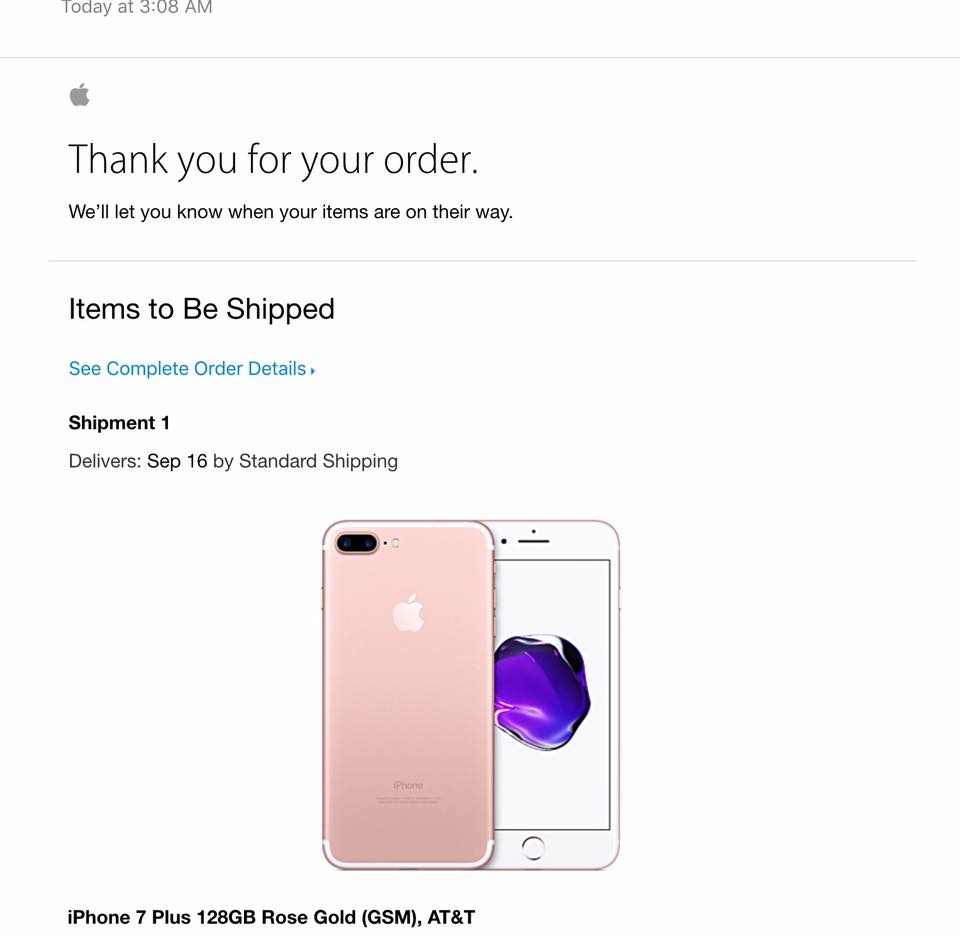Image resolution: width=960 pixels, height=936 pixels.
Task: Open See Complete Order Details link
Action: point(192,369)
